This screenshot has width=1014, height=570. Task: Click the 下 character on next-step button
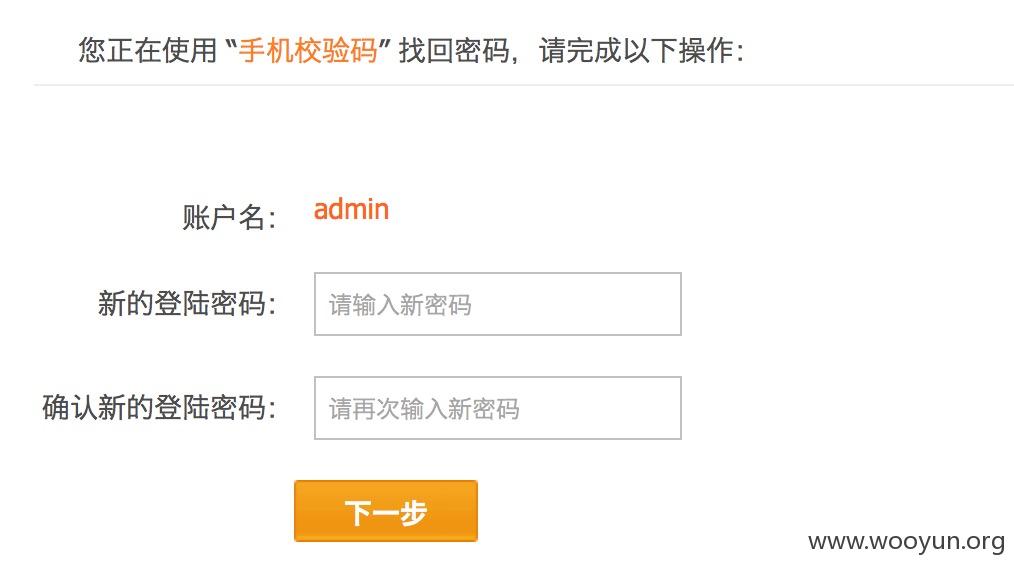[358, 513]
